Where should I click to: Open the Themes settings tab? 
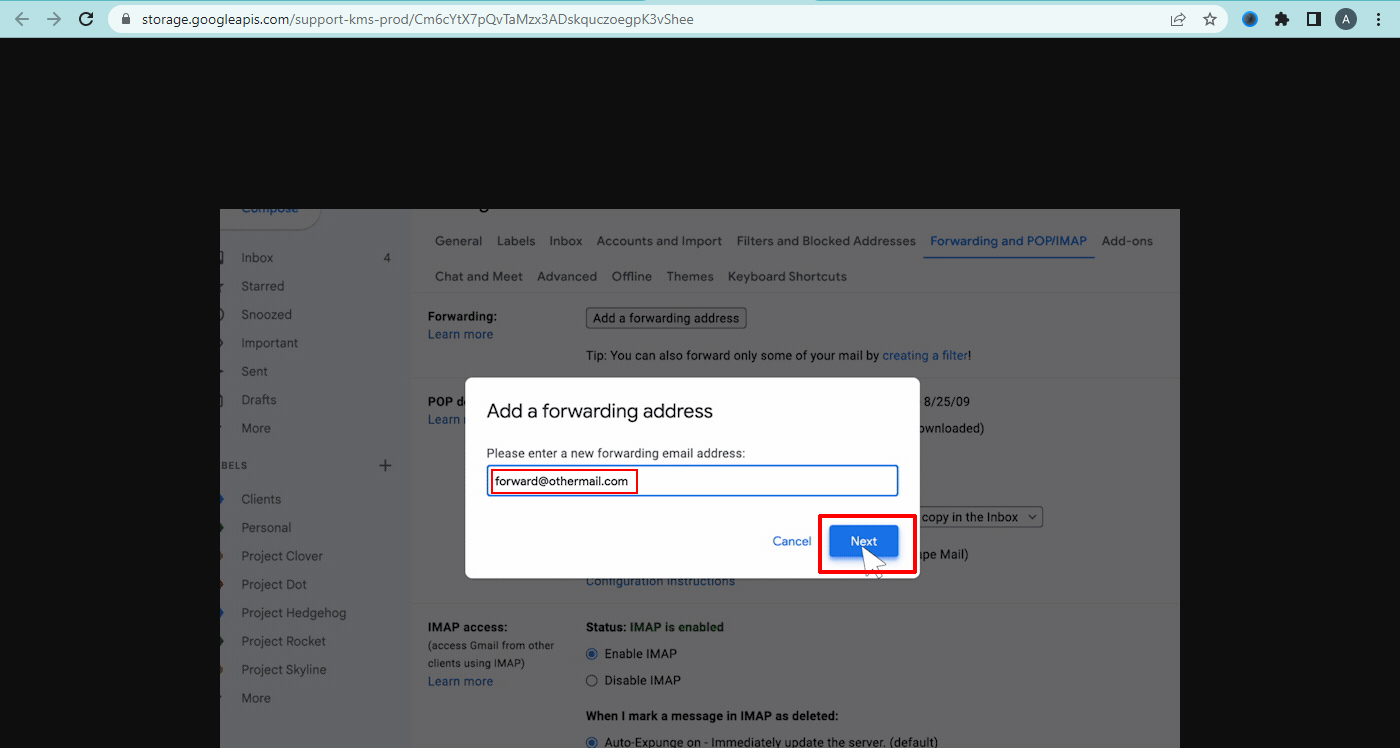pos(690,276)
